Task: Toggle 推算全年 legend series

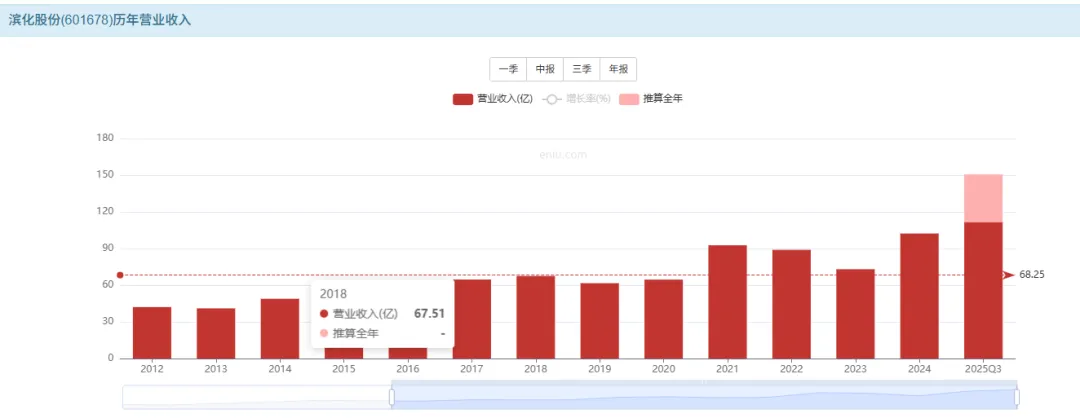Action: point(651,99)
